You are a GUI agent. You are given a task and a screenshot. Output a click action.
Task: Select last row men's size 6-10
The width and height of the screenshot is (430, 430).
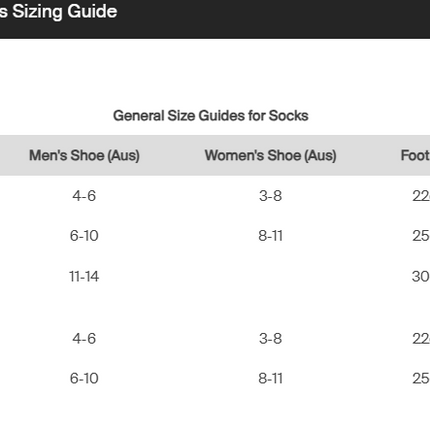point(84,378)
